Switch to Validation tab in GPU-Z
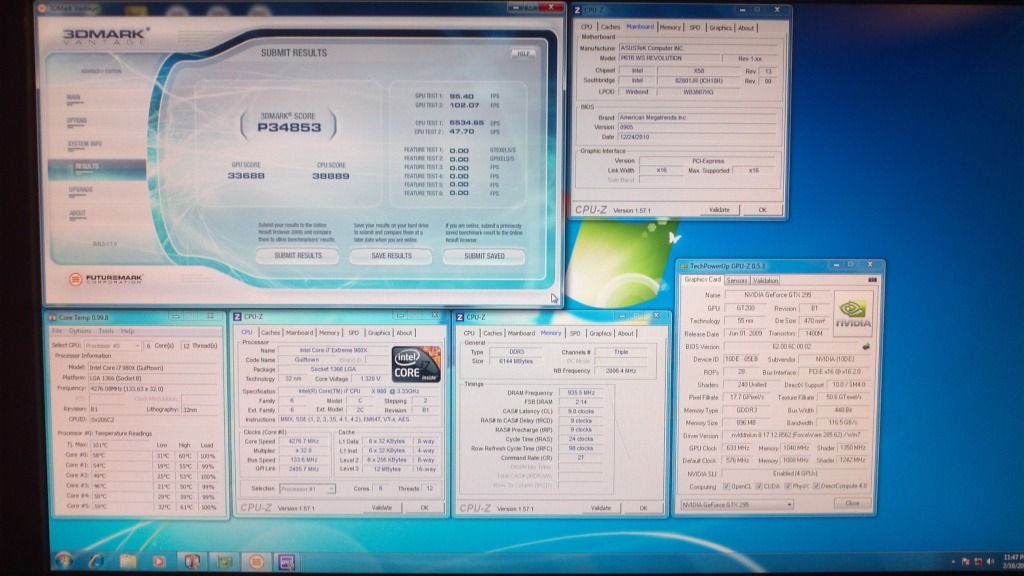The width and height of the screenshot is (1024, 576). [765, 281]
